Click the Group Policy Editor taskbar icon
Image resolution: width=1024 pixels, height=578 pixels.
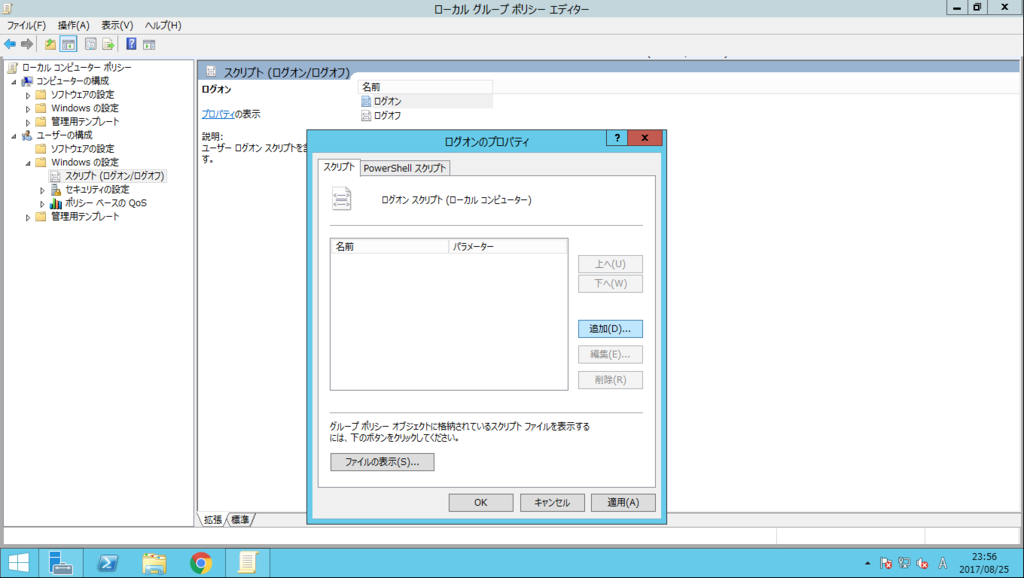tap(248, 563)
